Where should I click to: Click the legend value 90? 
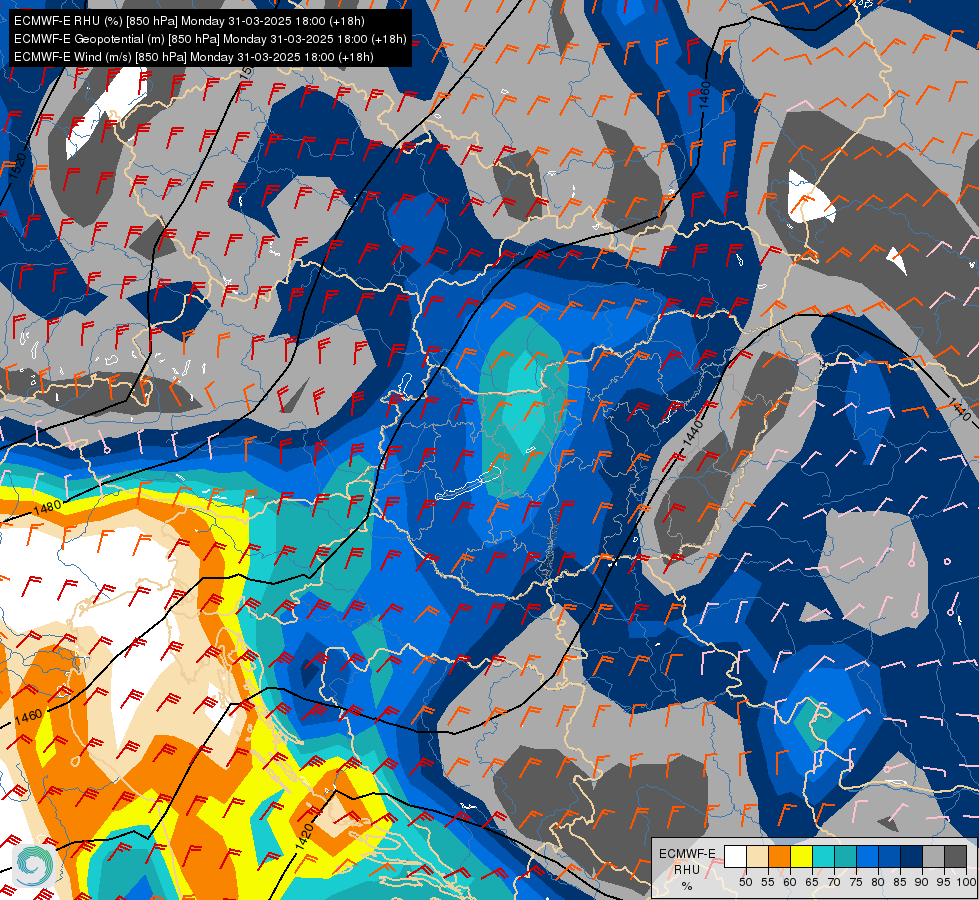(x=922, y=883)
